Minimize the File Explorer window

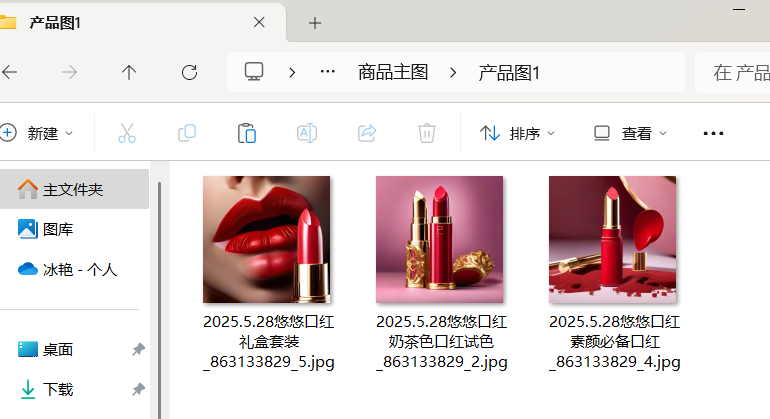click(739, 9)
